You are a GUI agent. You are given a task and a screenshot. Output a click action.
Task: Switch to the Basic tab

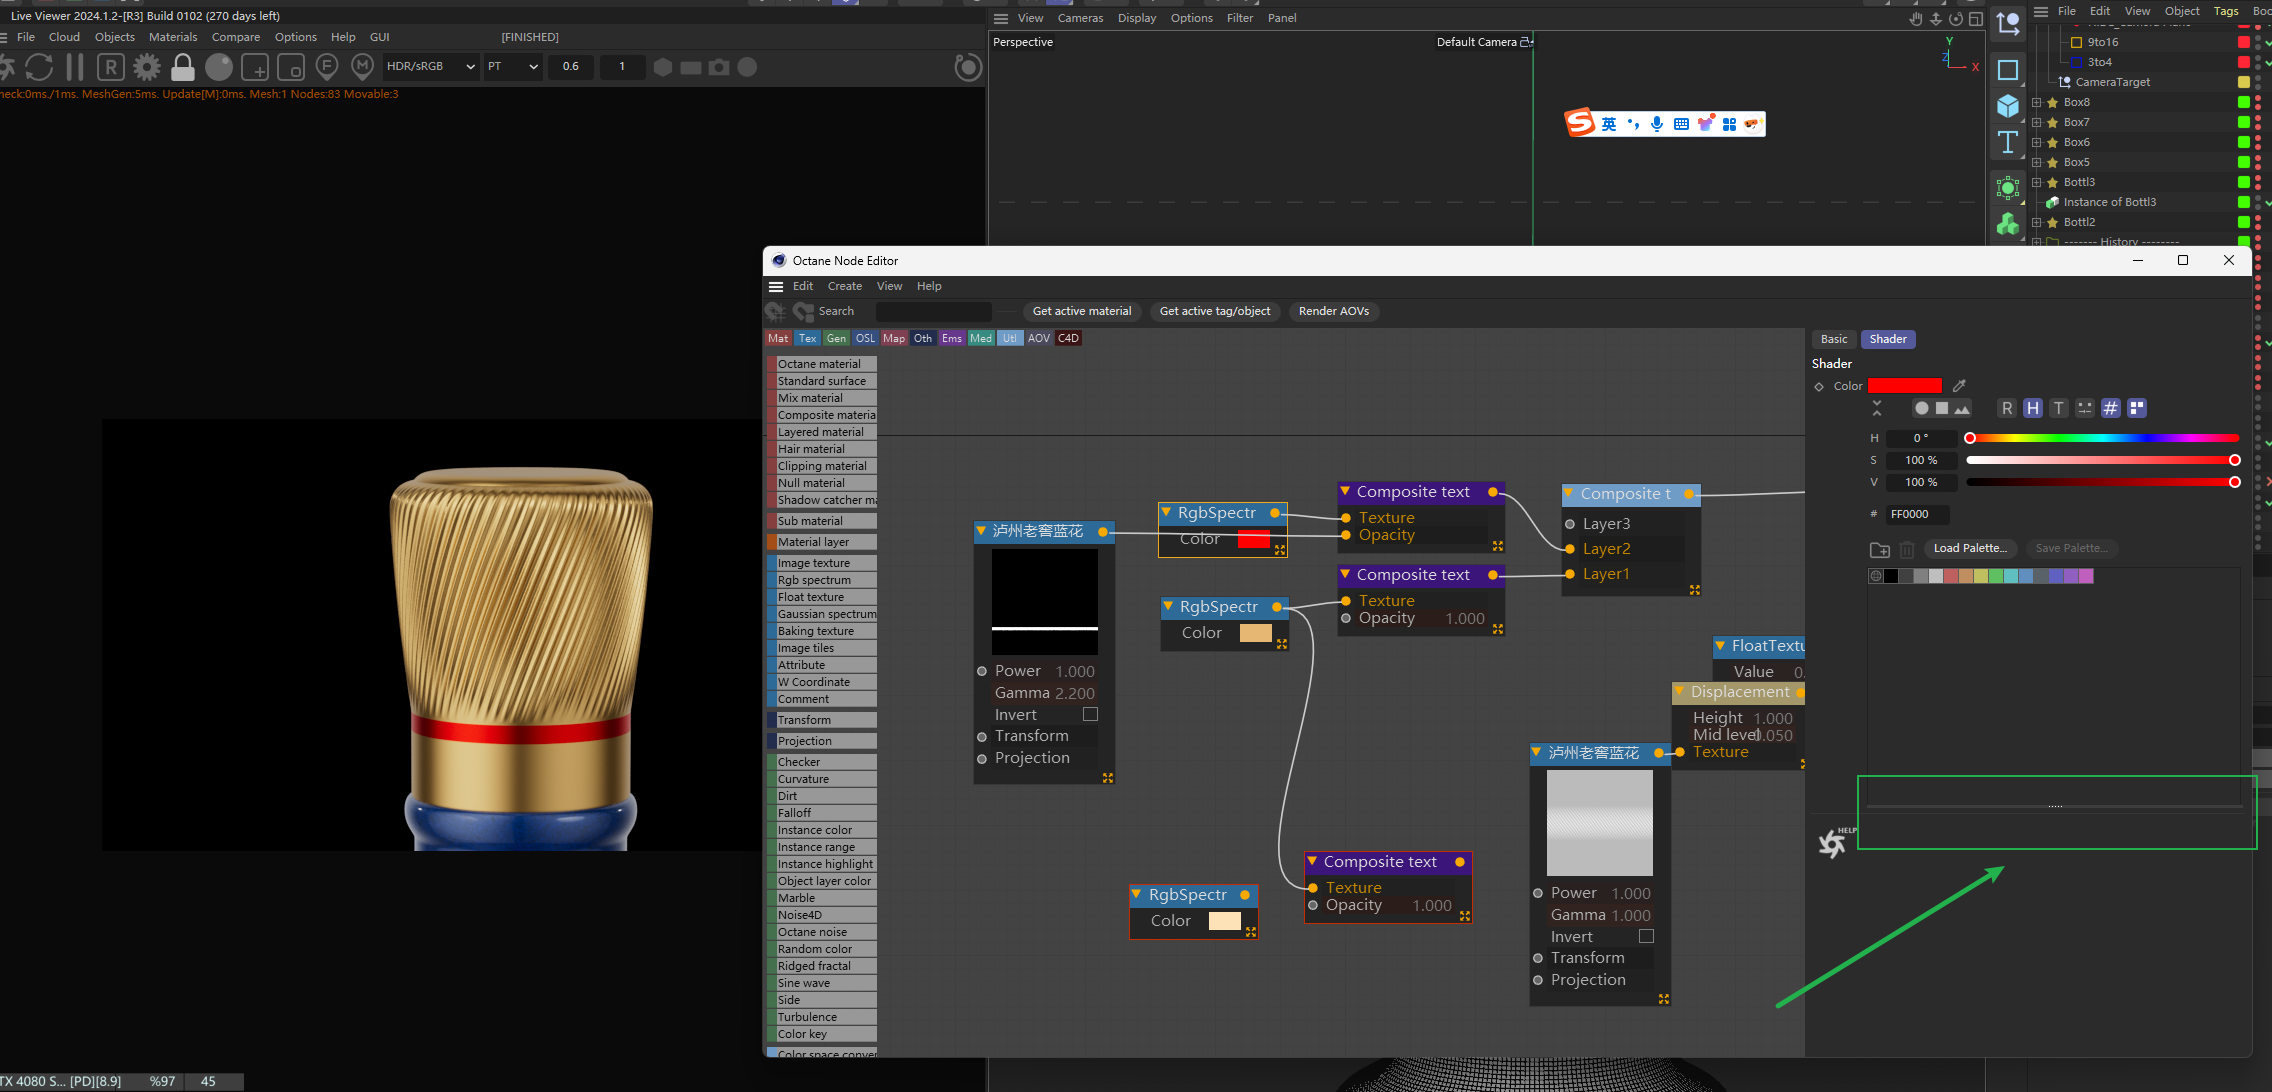1833,339
